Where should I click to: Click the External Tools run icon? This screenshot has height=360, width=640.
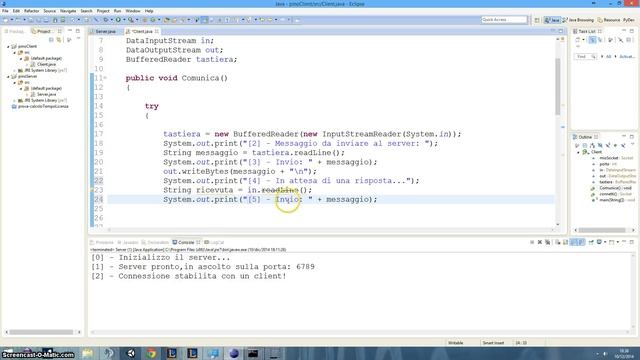pyautogui.click(x=131, y=20)
